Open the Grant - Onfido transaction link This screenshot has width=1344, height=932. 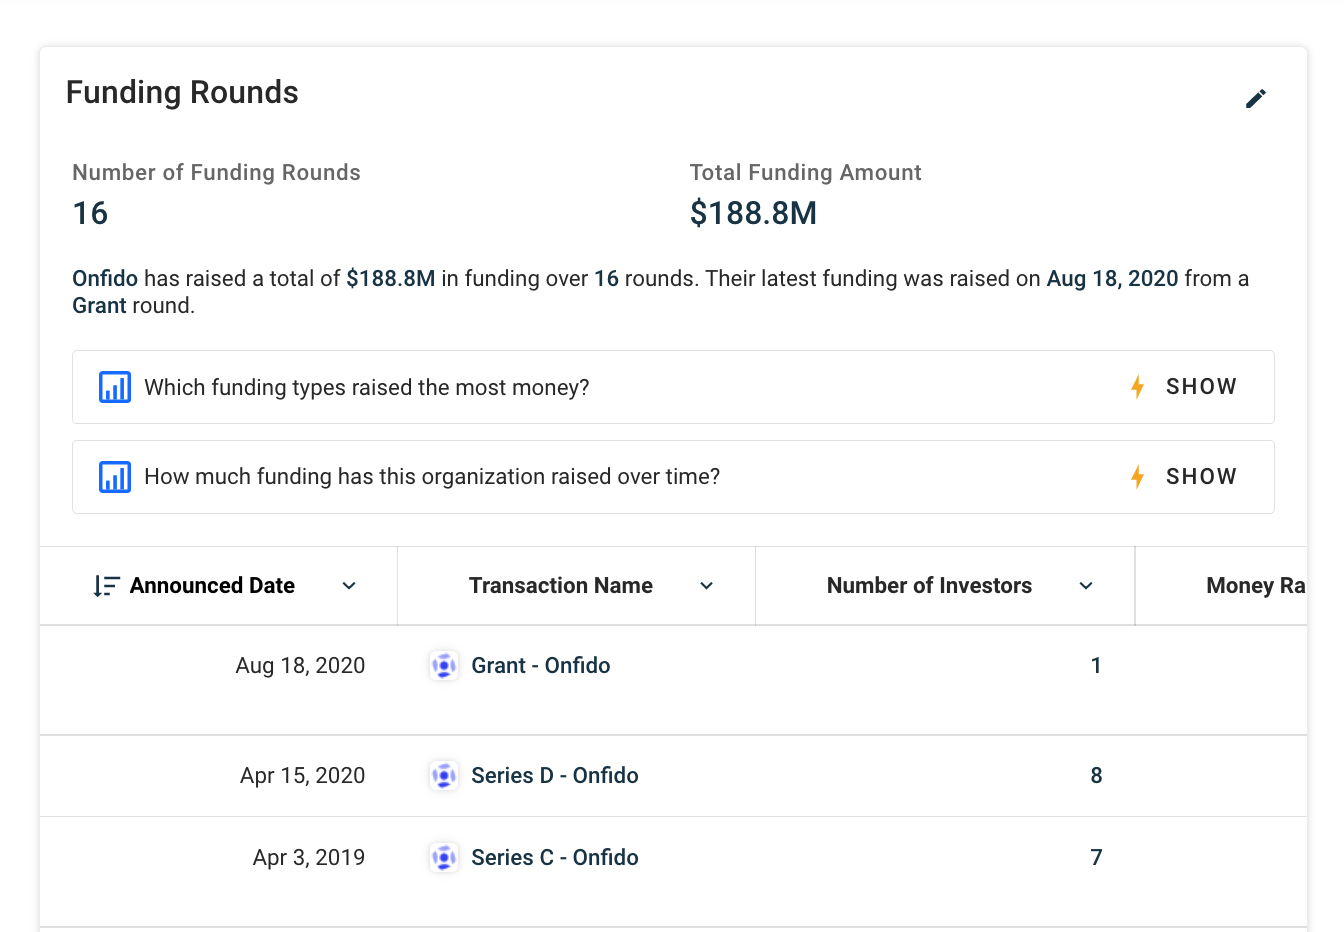pyautogui.click(x=540, y=665)
